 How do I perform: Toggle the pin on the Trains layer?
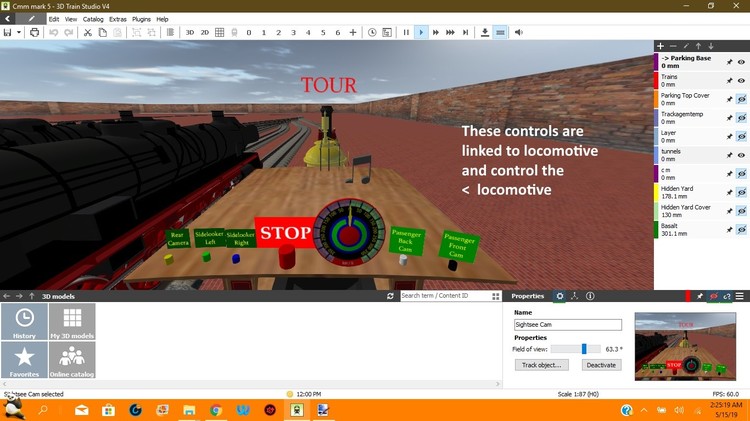click(729, 81)
